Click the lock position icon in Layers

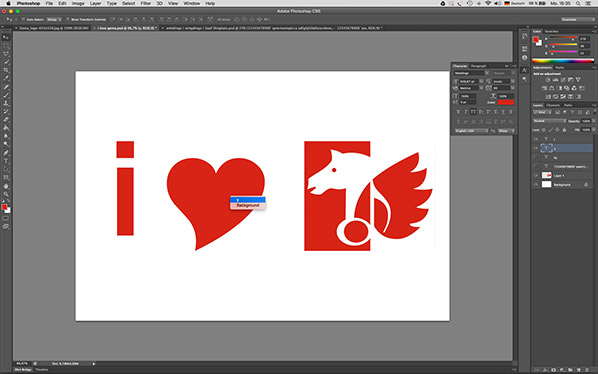pyautogui.click(x=557, y=130)
